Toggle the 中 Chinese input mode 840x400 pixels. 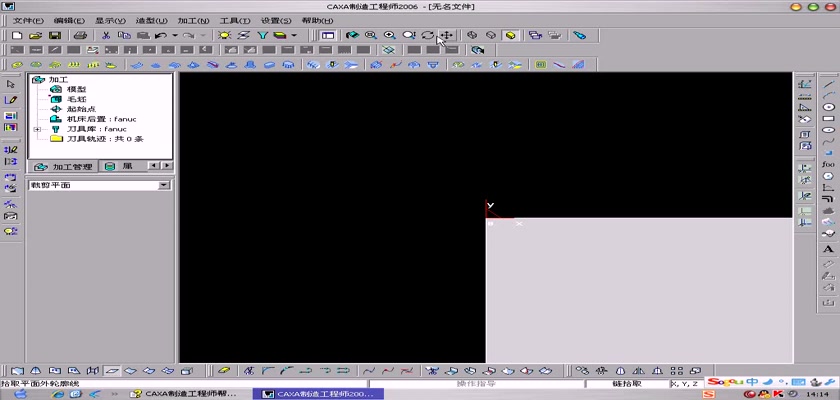point(753,382)
